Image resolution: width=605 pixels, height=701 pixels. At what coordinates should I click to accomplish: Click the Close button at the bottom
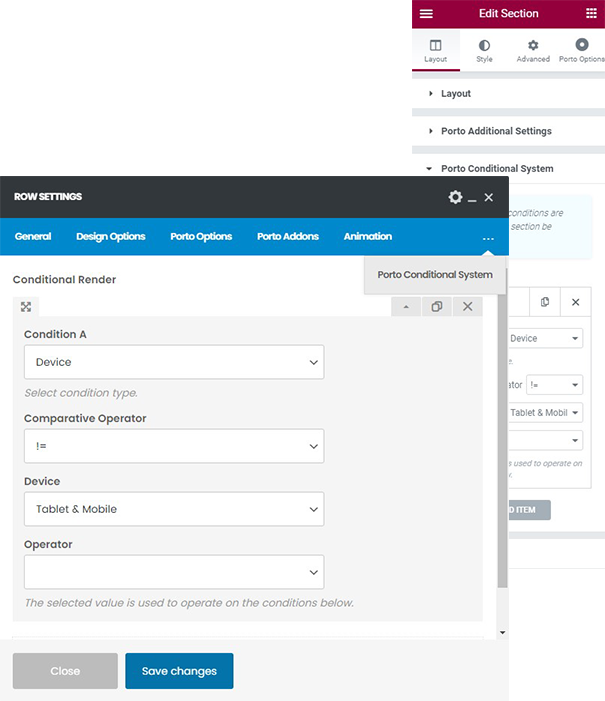[x=65, y=671]
